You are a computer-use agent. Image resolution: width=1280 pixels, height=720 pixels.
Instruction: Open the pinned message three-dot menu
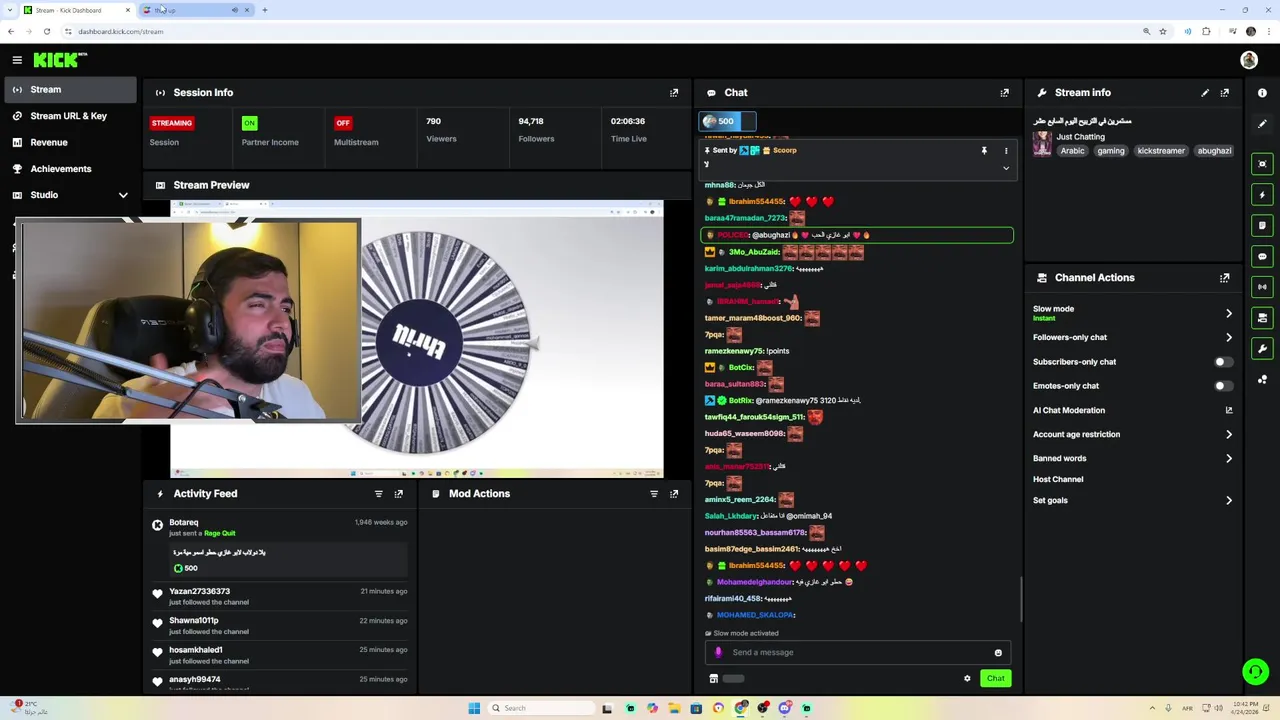1006,151
